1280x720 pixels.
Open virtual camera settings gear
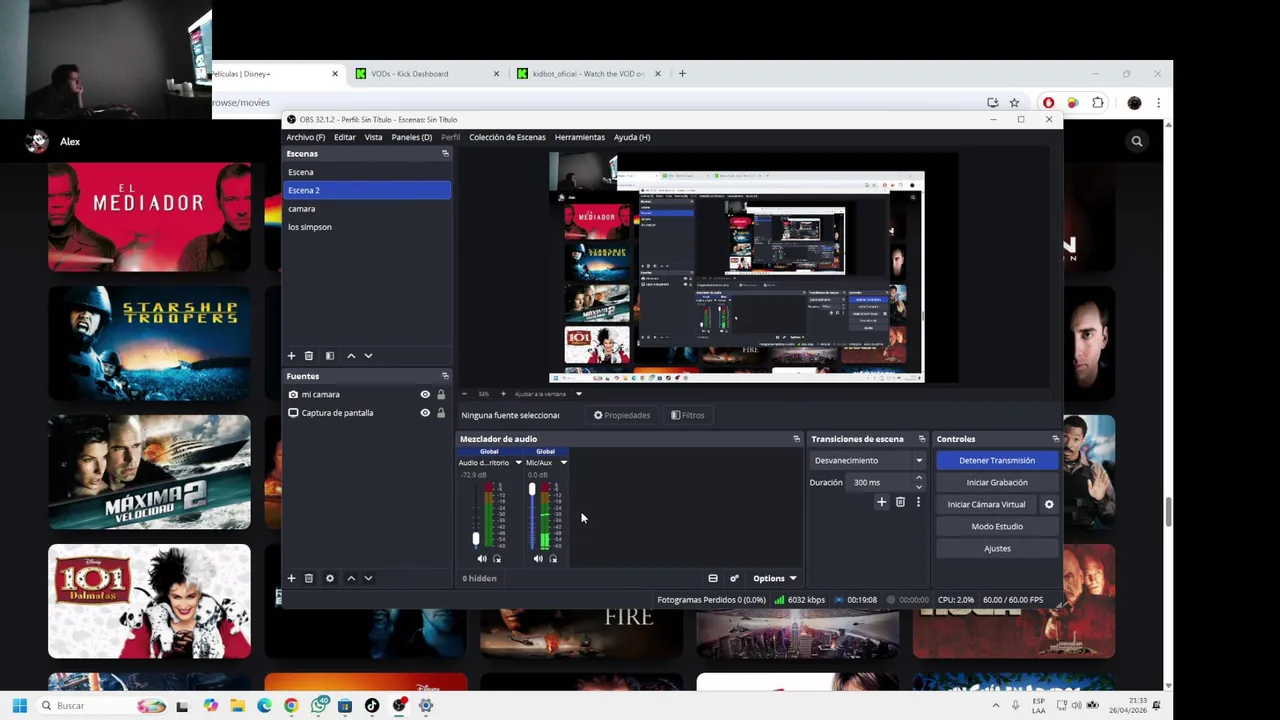pos(1049,505)
